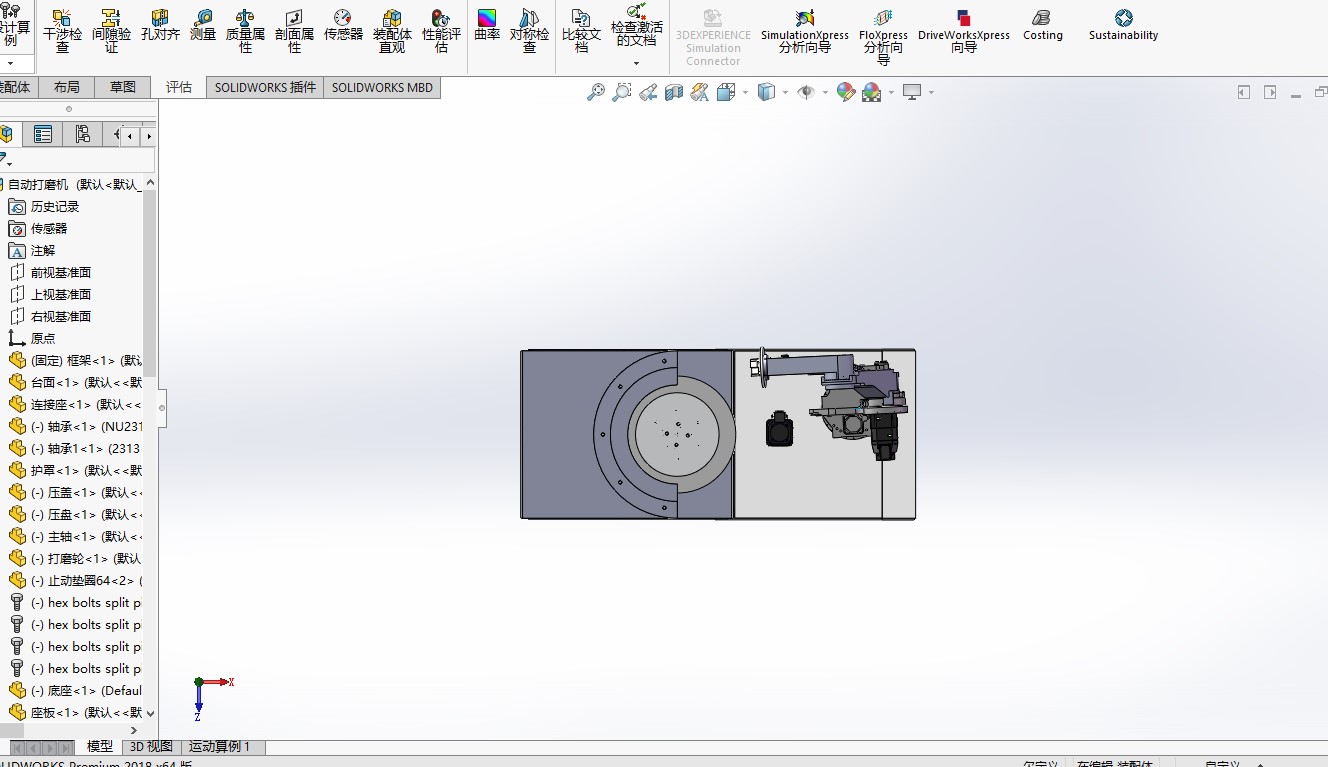Launch SimulationXpress analysis wizard
The width and height of the screenshot is (1328, 767).
click(804, 31)
